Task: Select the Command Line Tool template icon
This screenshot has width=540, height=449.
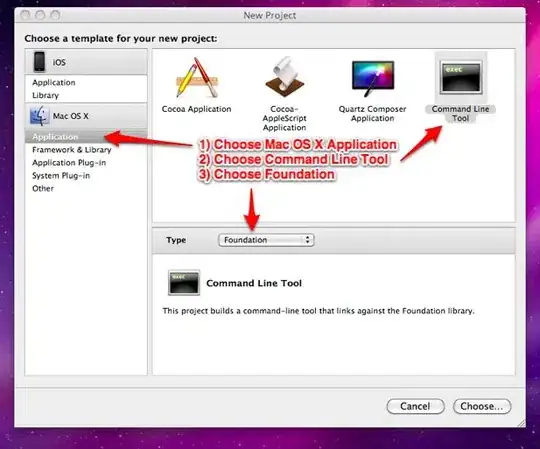Action: point(461,77)
